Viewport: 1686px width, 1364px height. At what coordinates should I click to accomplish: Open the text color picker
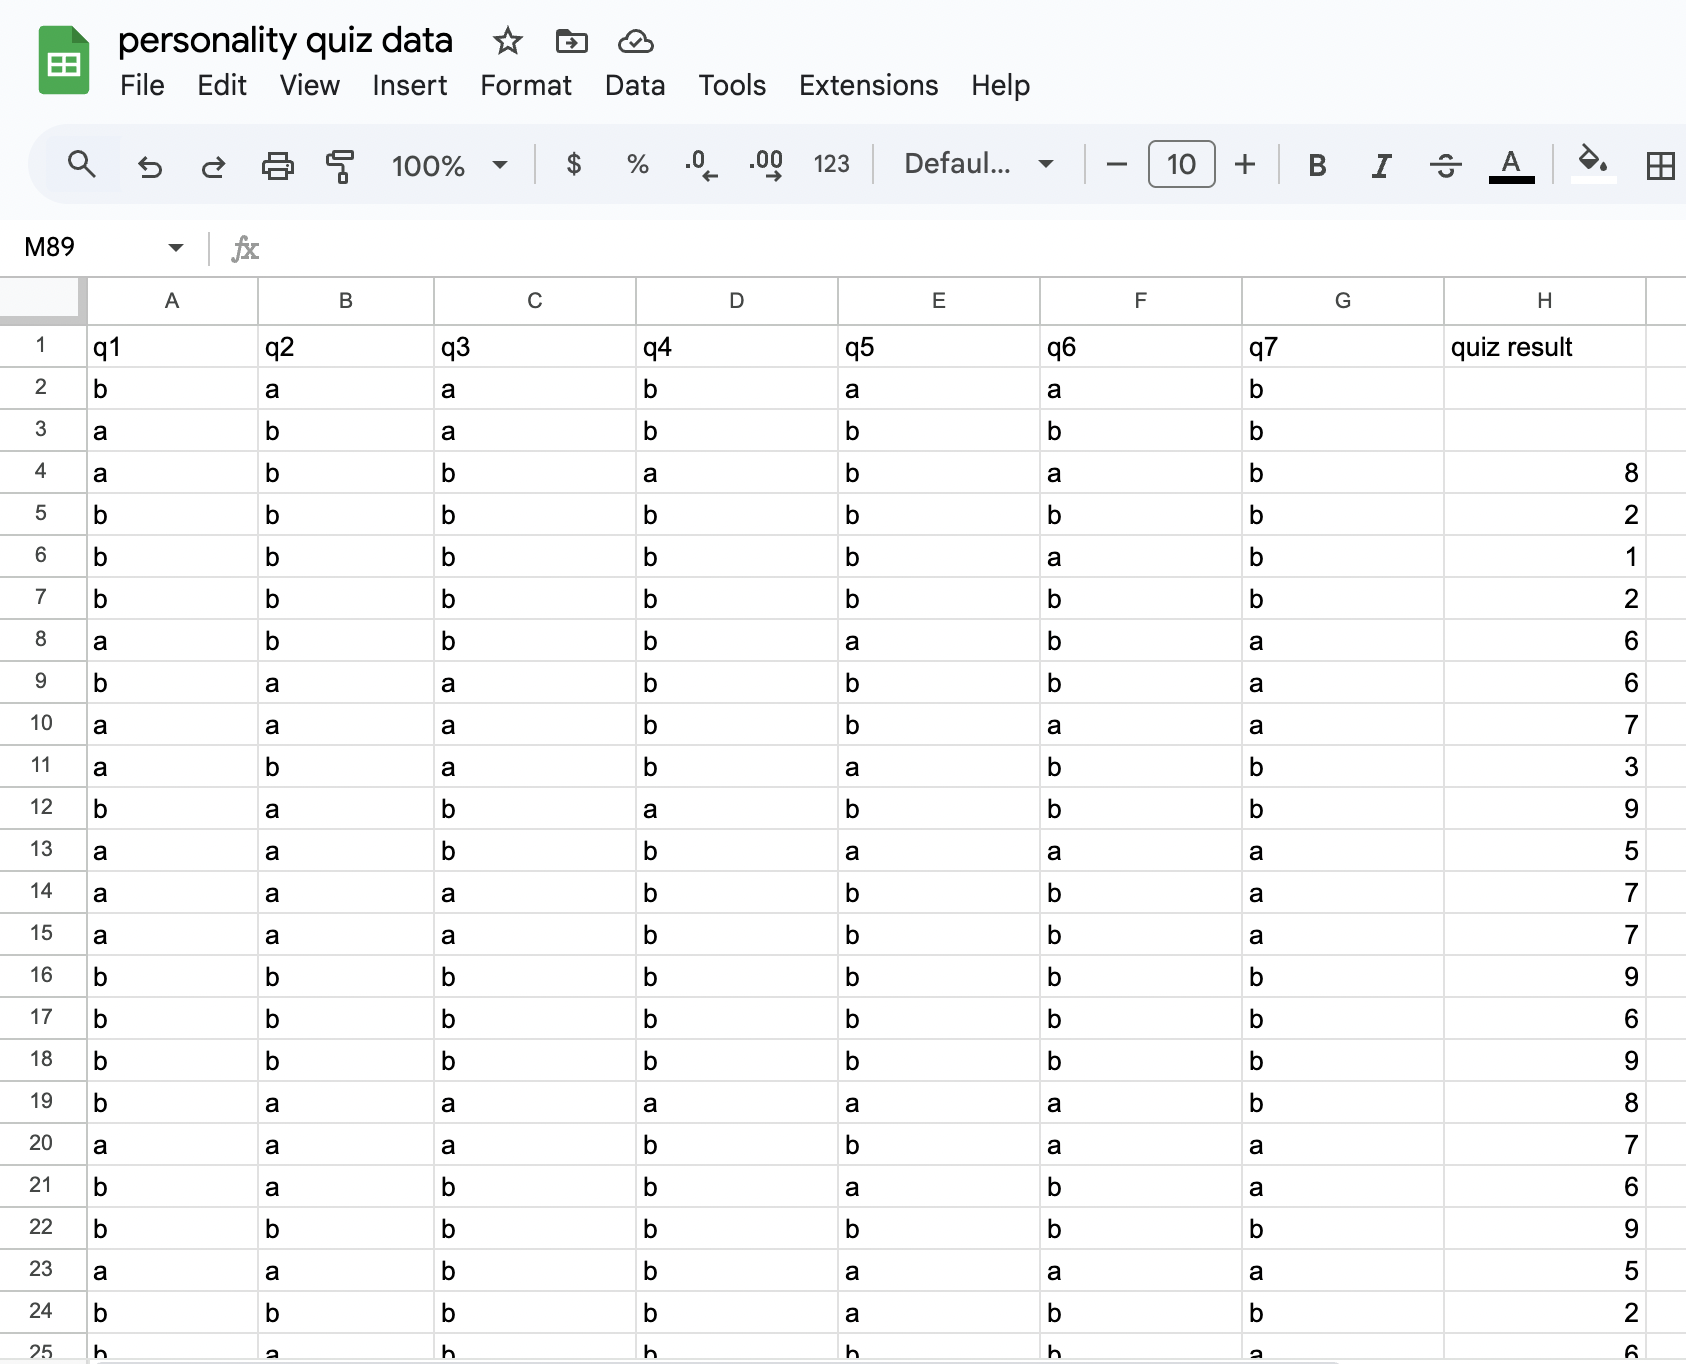point(1511,165)
